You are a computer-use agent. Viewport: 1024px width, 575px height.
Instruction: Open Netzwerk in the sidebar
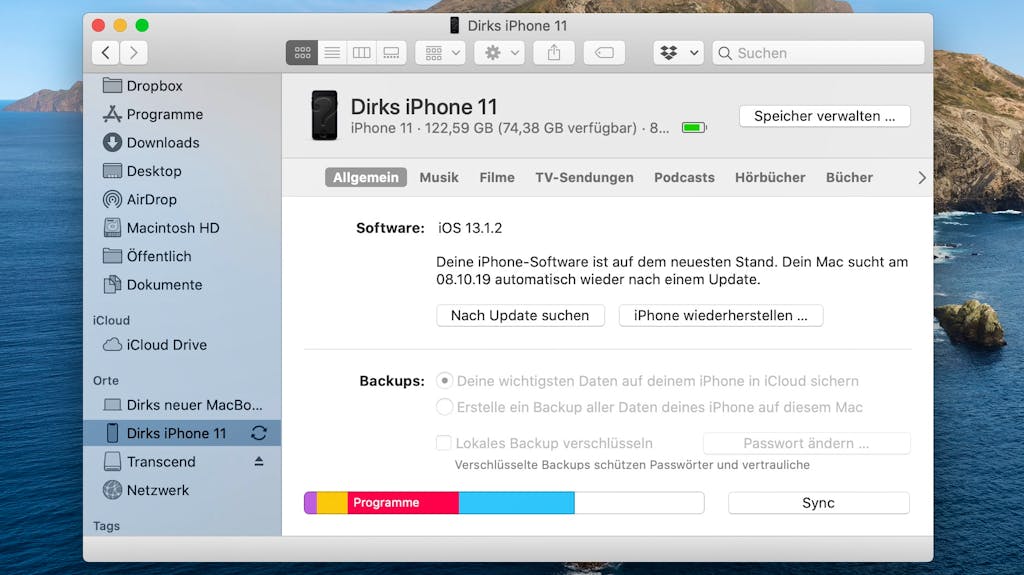[x=183, y=490]
